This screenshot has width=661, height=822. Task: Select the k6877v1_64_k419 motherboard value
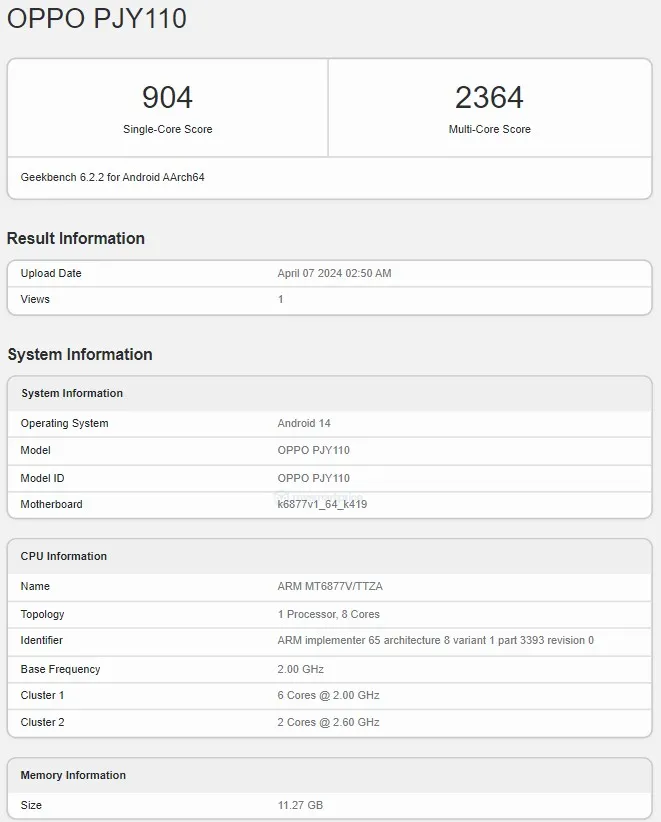tap(322, 504)
